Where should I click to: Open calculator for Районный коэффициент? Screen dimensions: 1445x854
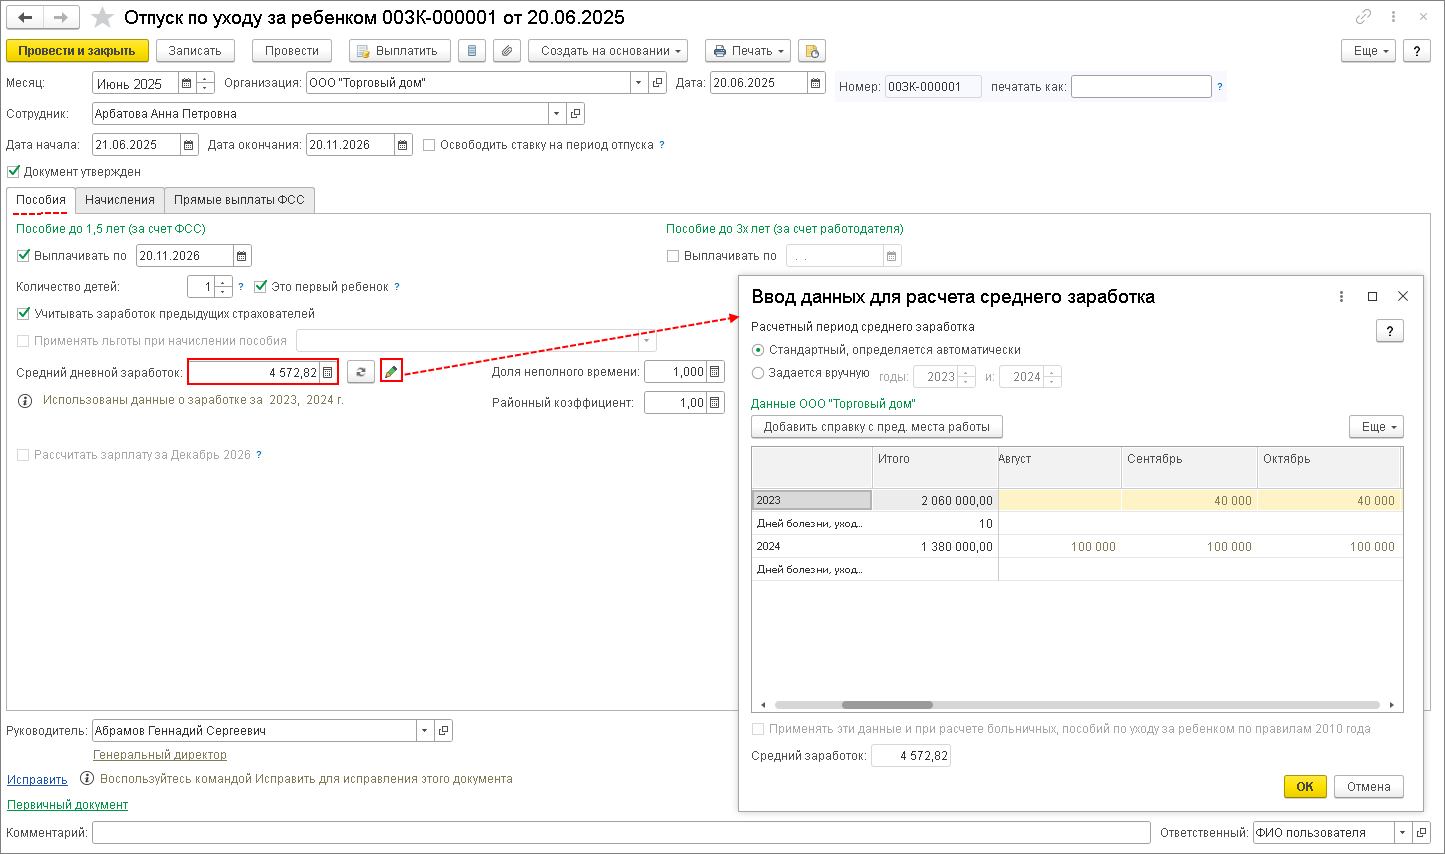pyautogui.click(x=715, y=403)
